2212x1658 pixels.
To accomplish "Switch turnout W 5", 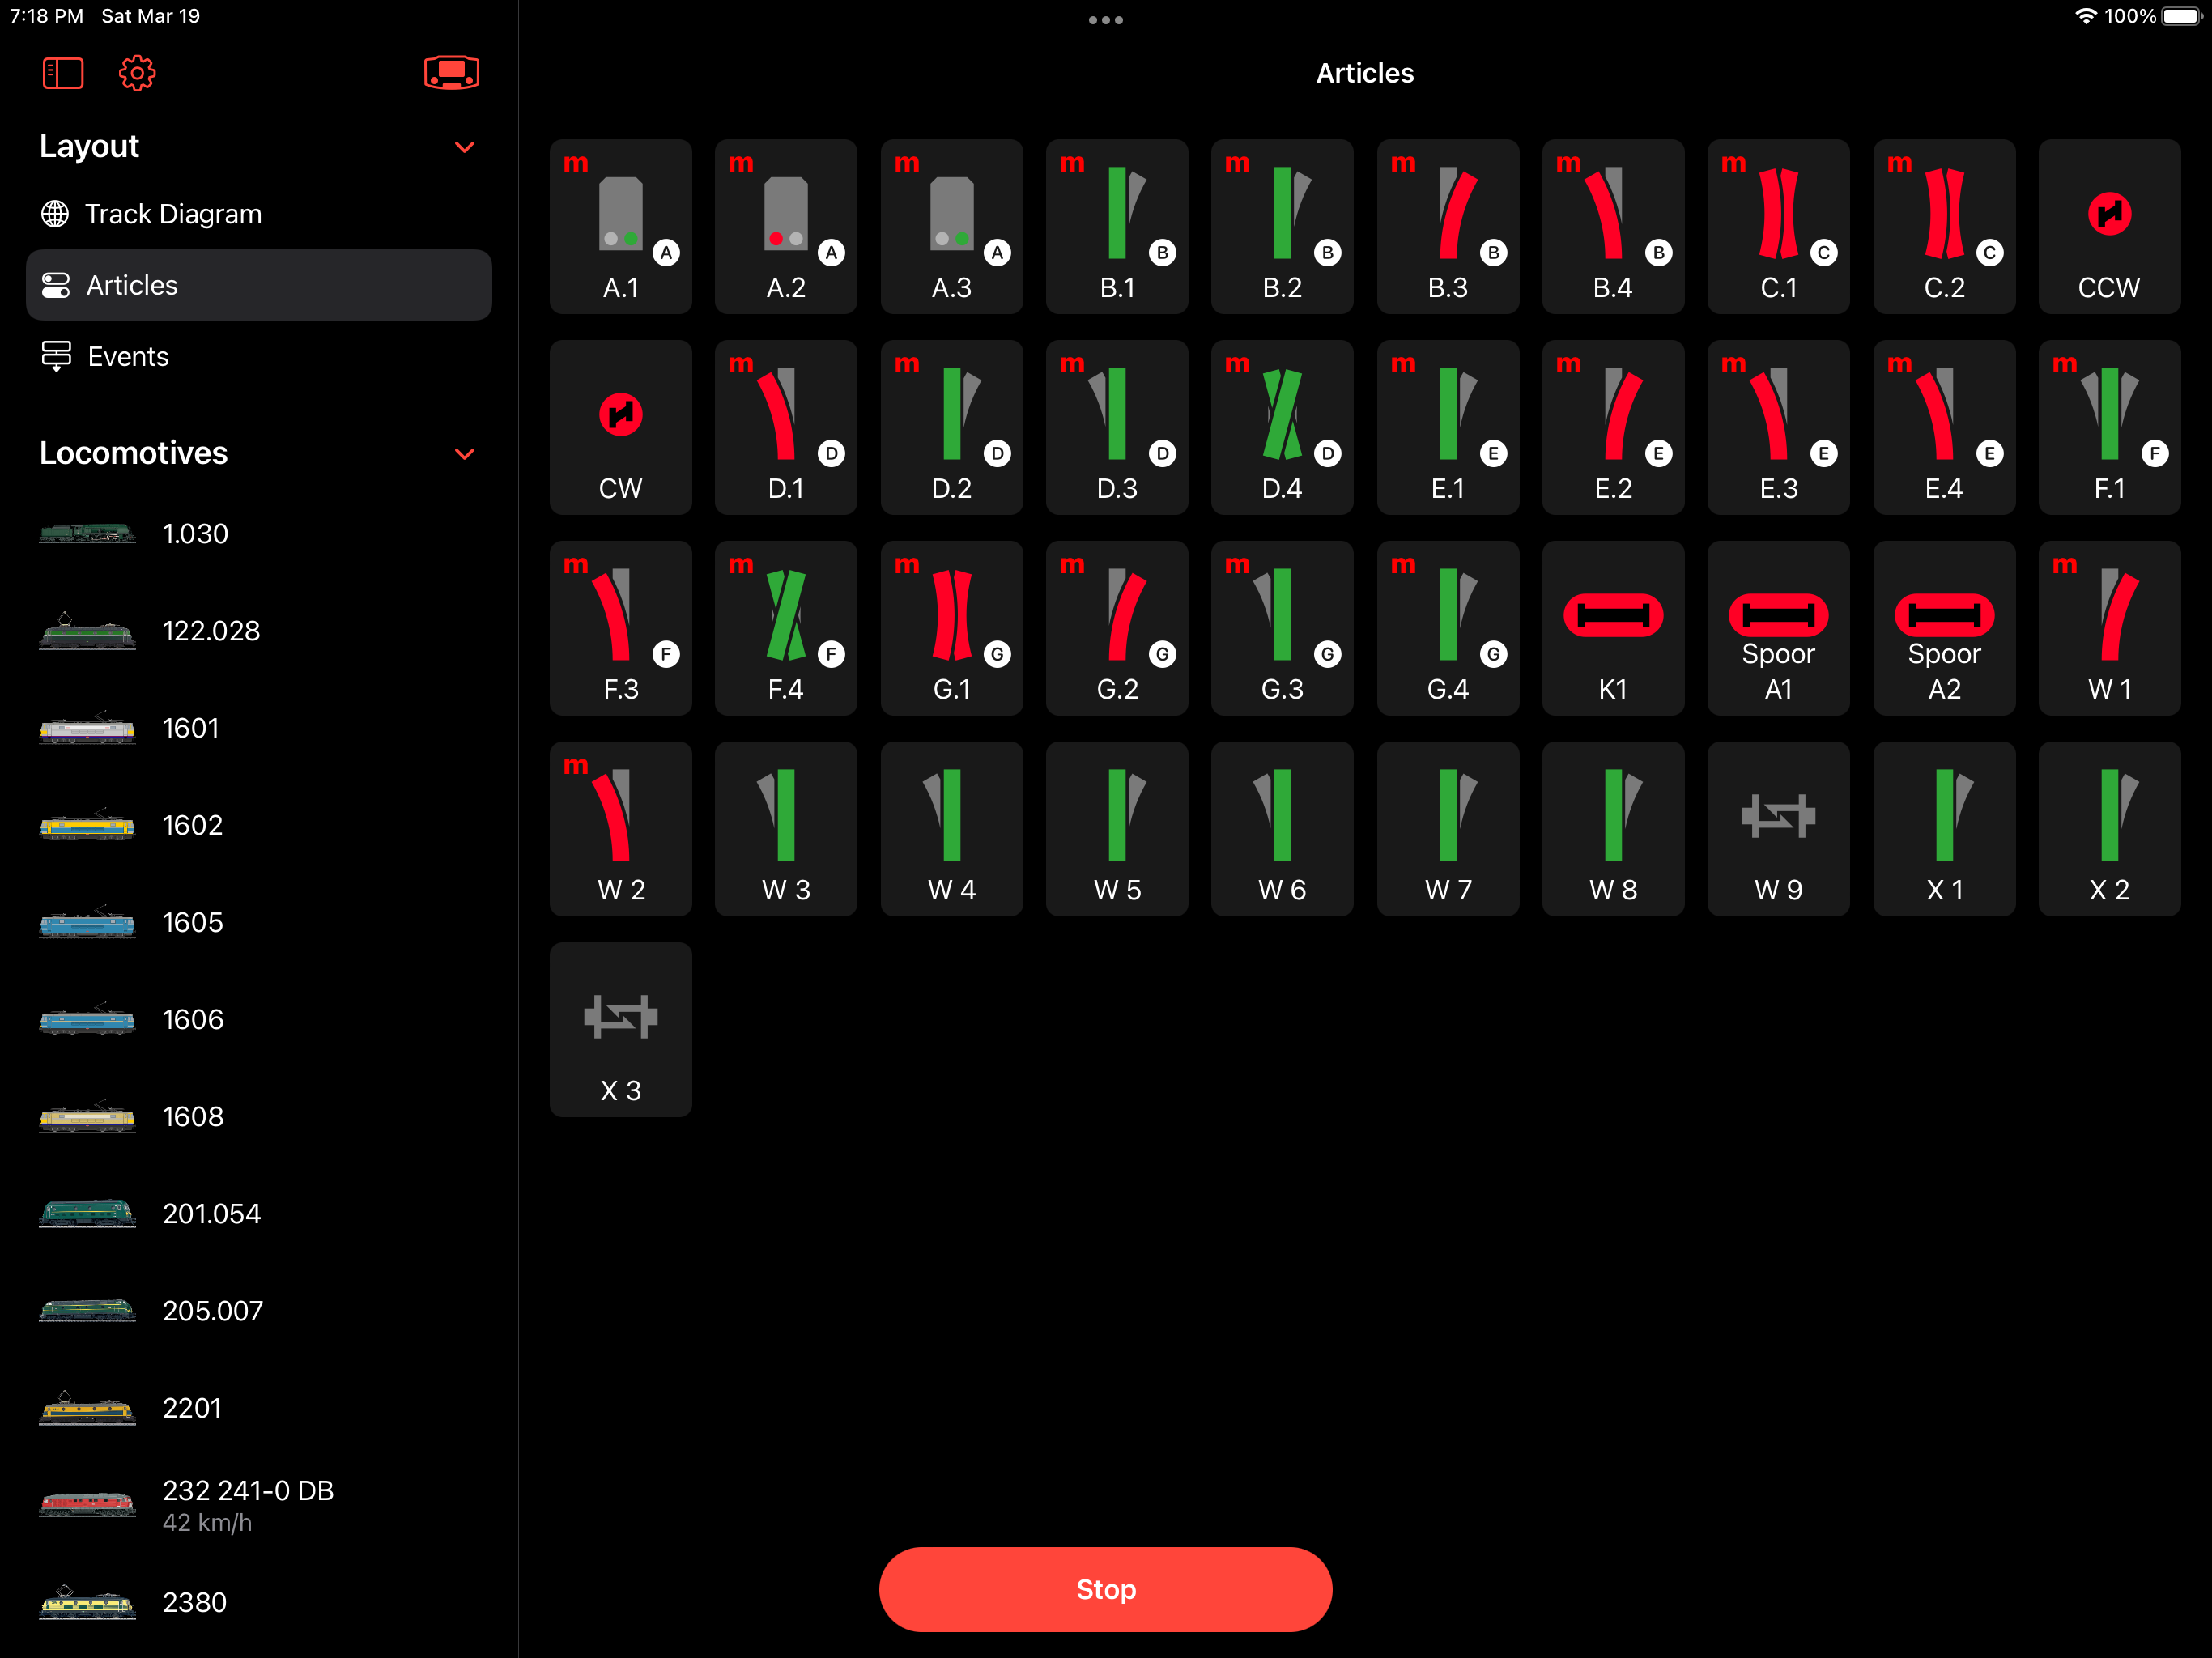I will tap(1117, 830).
